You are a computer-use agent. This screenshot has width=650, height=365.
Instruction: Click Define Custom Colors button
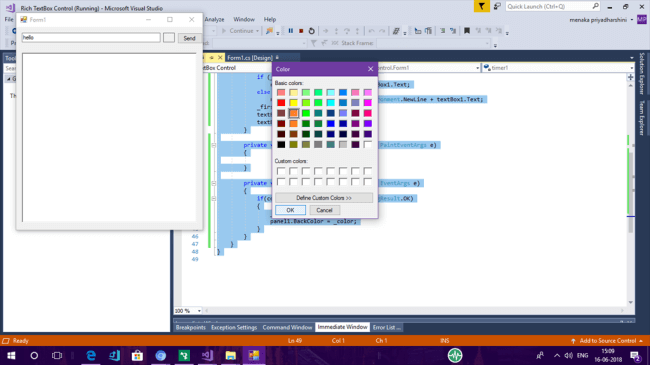324,198
